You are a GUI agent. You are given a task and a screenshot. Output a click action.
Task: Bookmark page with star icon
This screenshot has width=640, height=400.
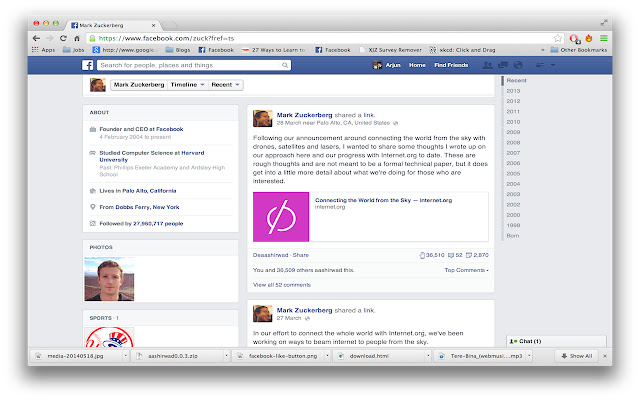coord(558,38)
